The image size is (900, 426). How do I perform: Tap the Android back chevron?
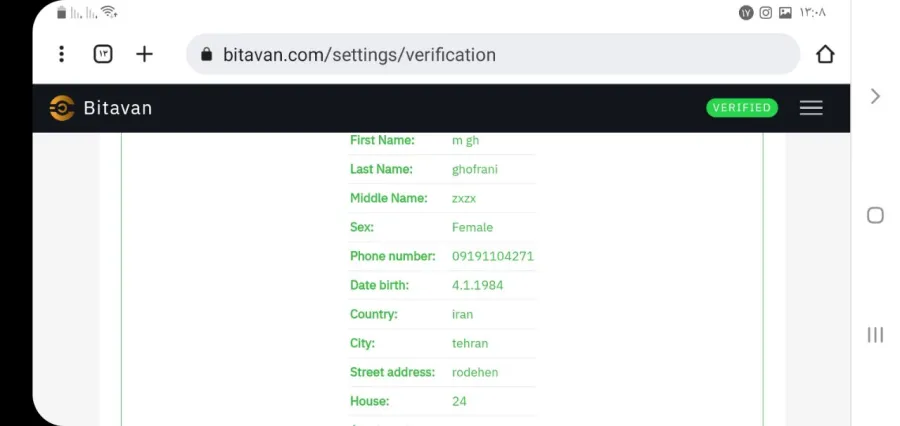(875, 96)
